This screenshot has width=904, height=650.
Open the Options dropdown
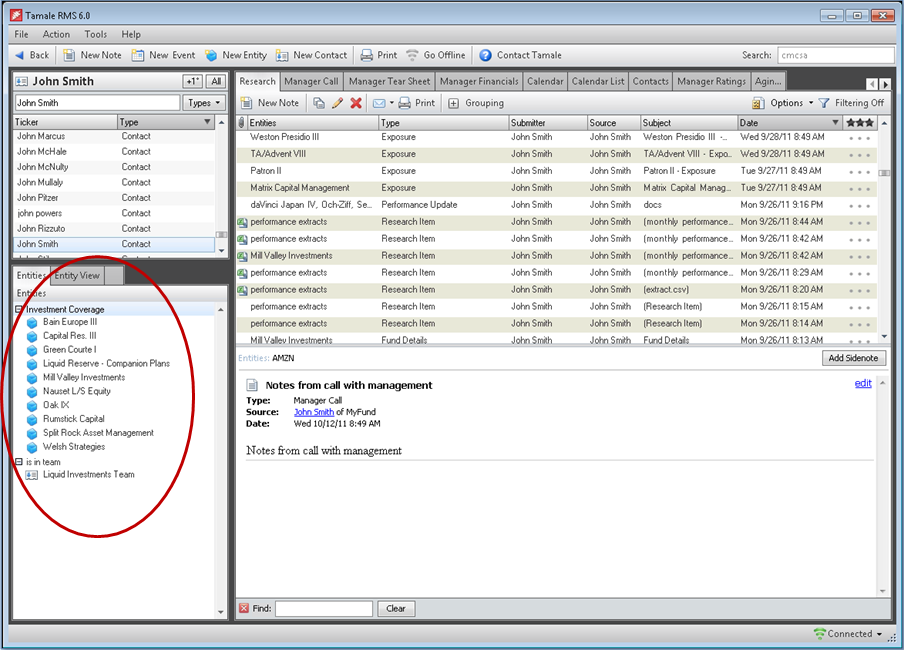coord(782,103)
